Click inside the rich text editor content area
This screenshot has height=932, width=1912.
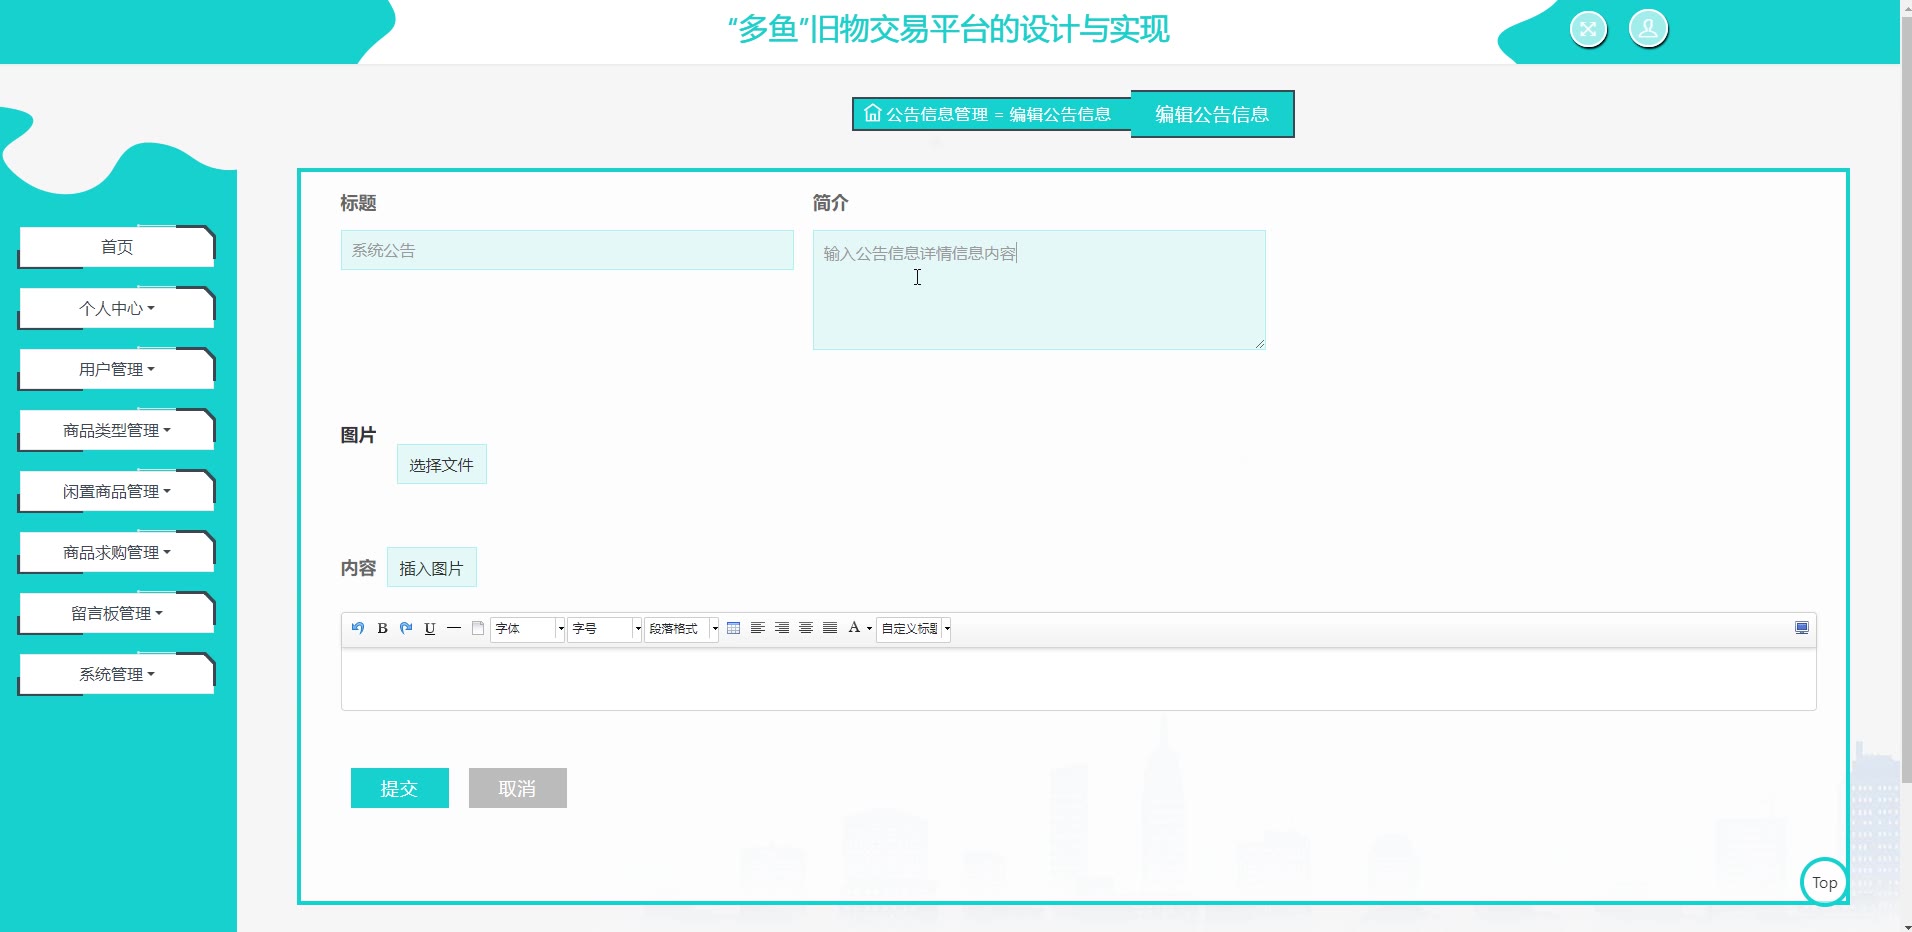point(1079,679)
